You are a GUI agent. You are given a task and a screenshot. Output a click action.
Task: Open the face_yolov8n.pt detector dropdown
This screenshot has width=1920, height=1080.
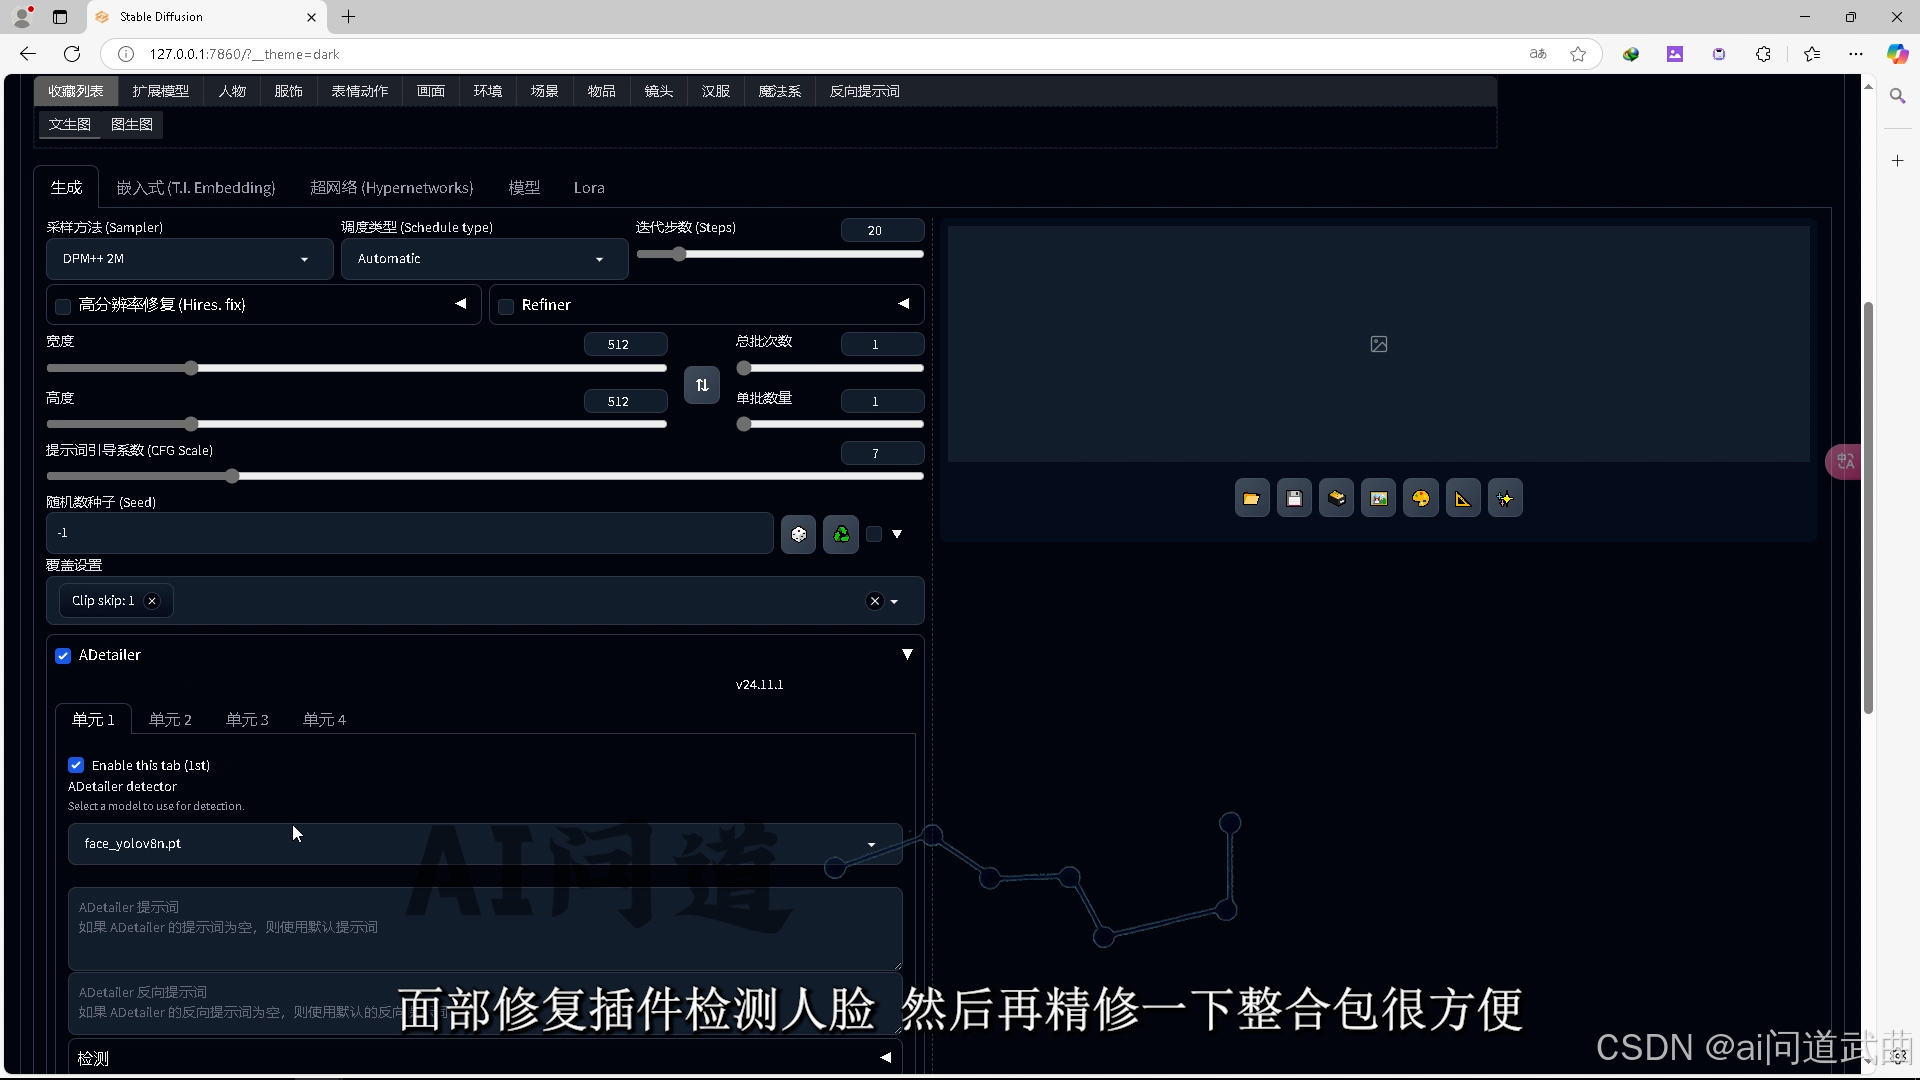click(485, 844)
